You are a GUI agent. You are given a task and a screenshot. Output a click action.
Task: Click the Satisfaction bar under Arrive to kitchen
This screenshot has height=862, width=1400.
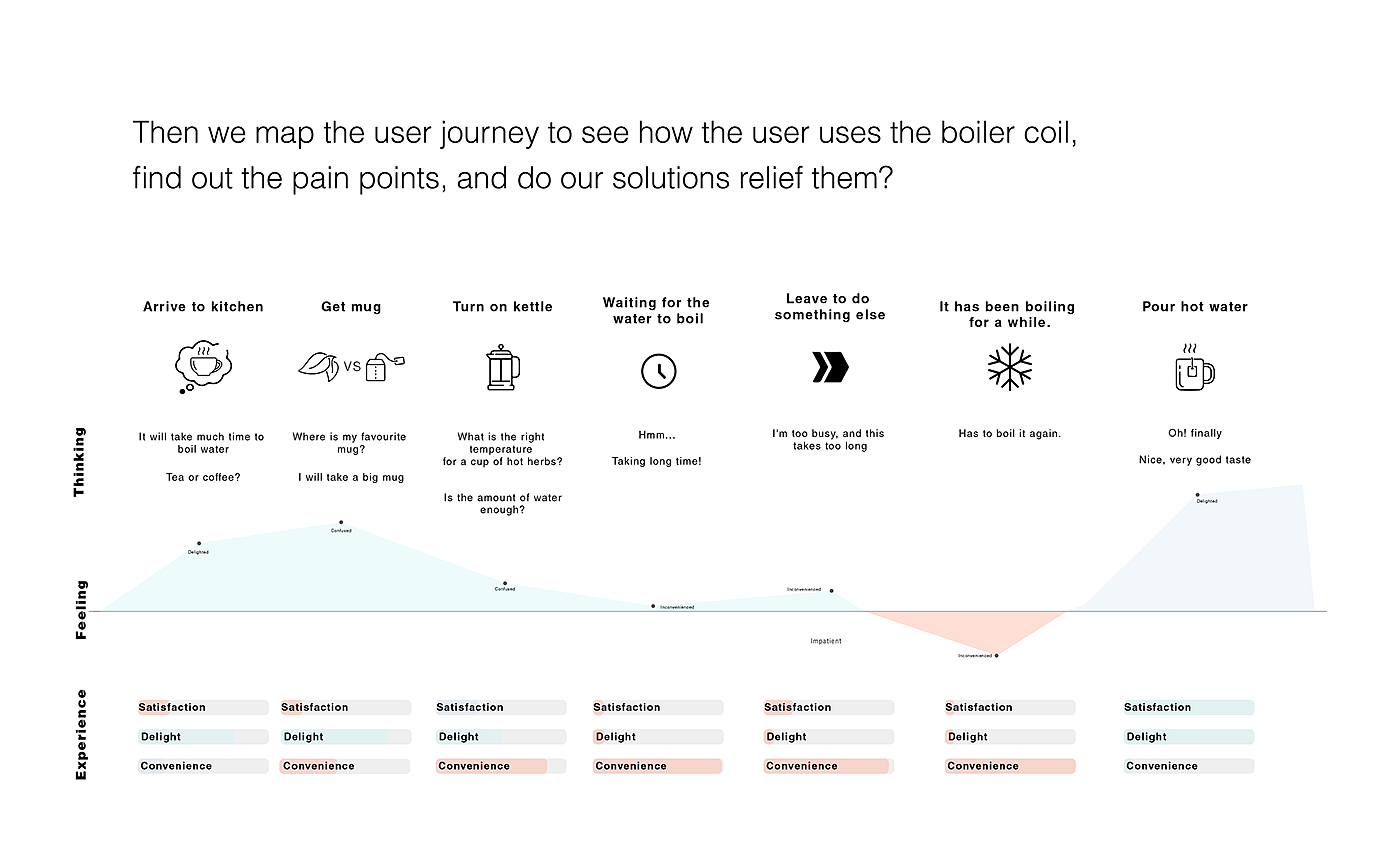pyautogui.click(x=203, y=708)
